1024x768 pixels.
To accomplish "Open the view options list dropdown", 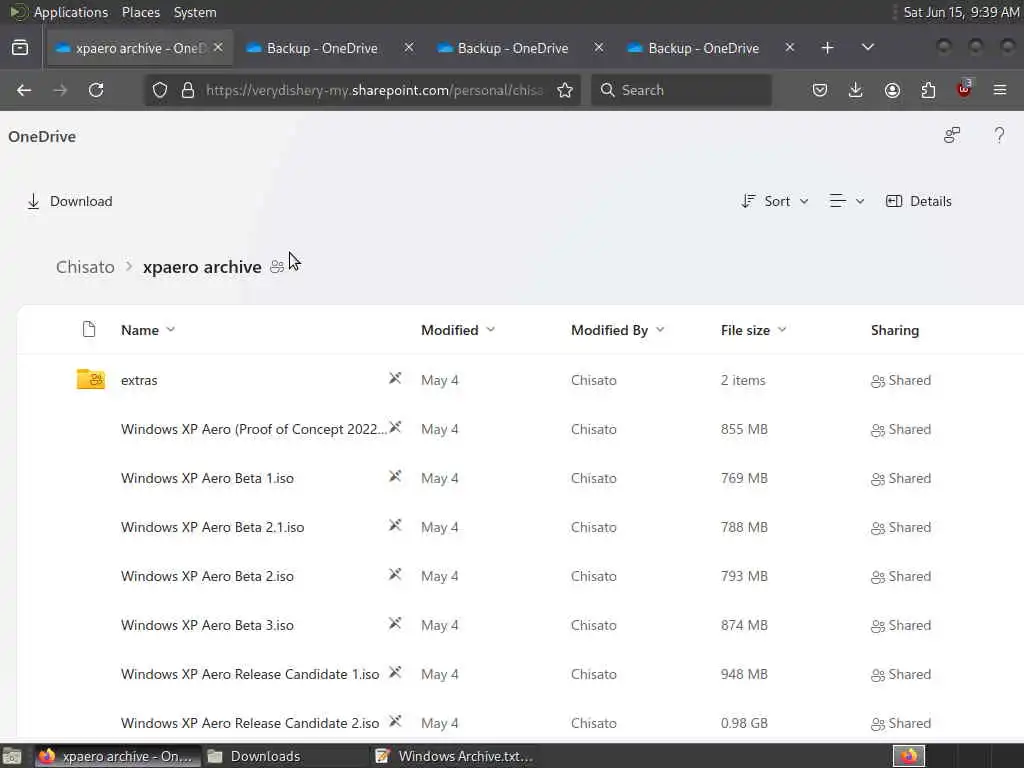I will tap(846, 201).
